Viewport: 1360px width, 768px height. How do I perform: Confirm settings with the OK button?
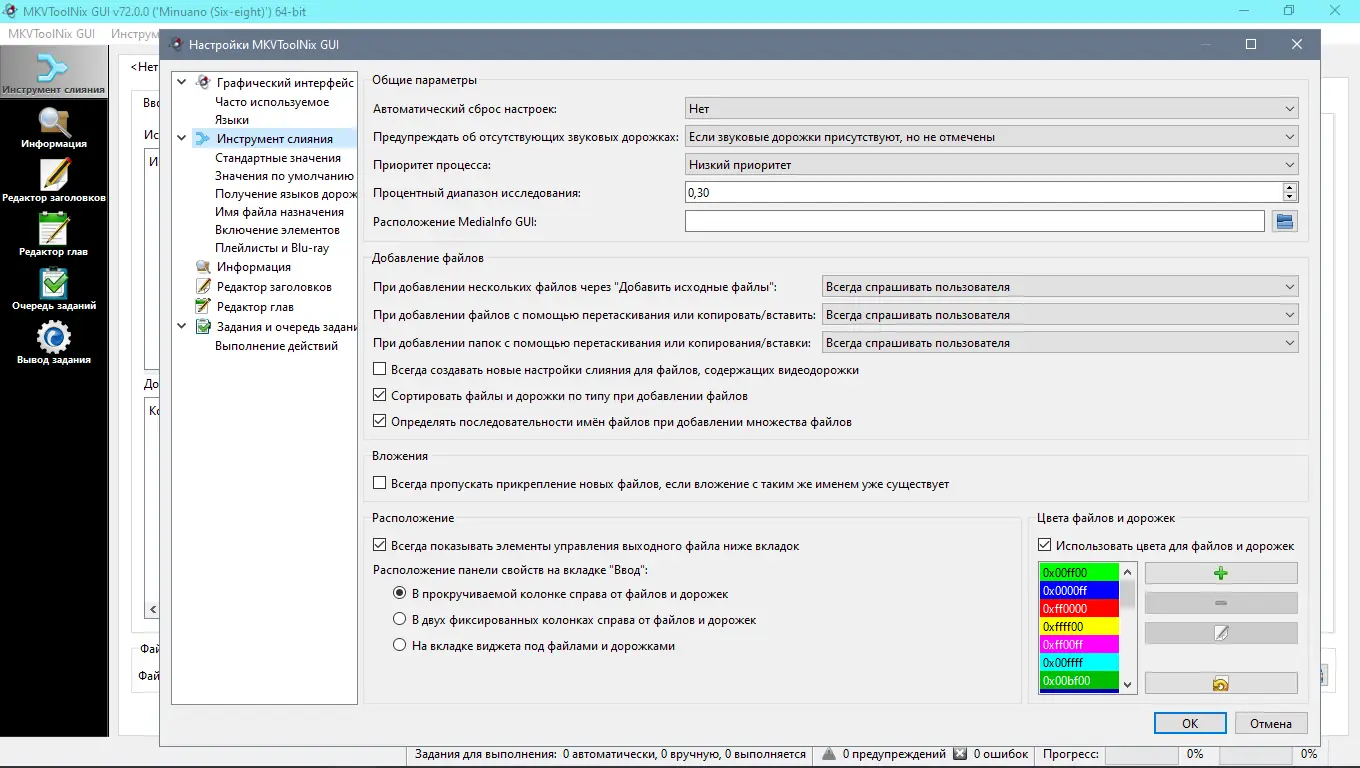tap(1190, 723)
